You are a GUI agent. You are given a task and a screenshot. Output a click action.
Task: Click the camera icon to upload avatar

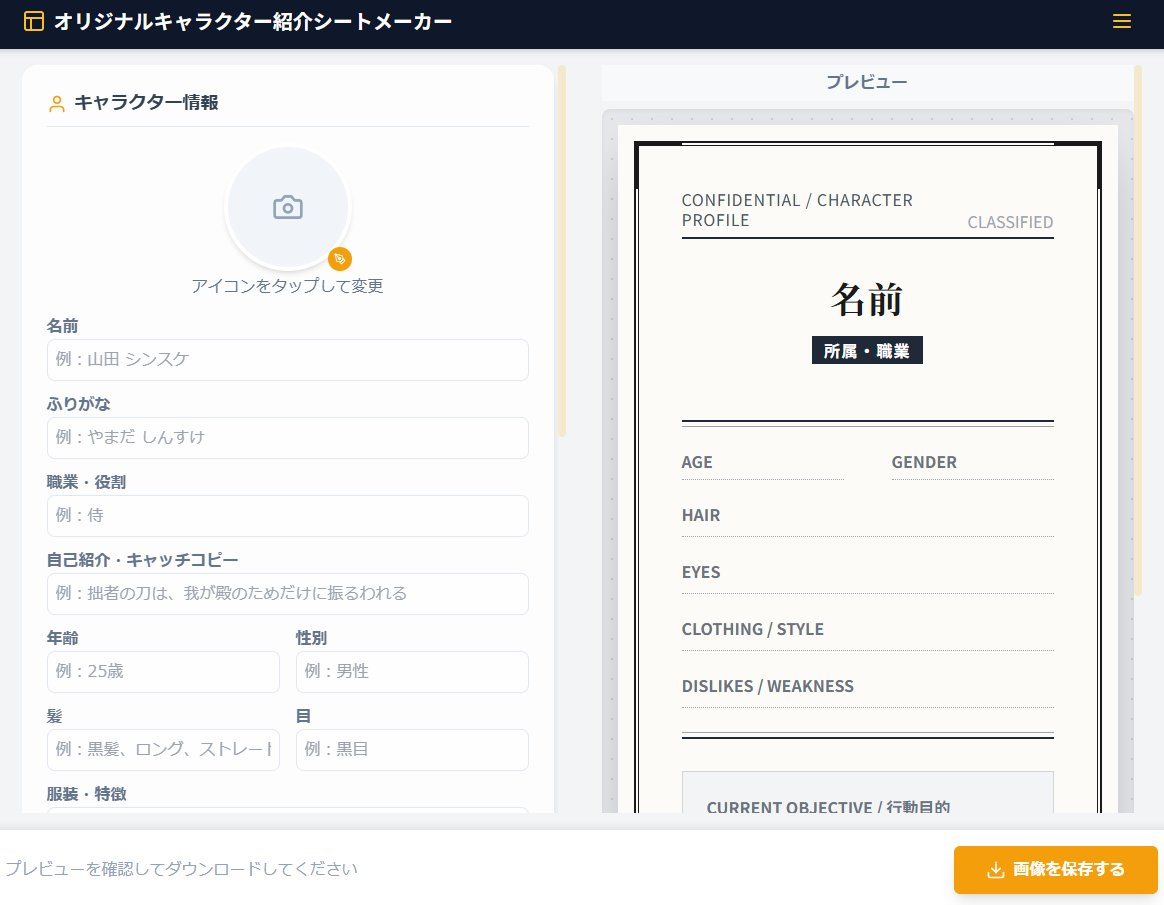point(288,207)
